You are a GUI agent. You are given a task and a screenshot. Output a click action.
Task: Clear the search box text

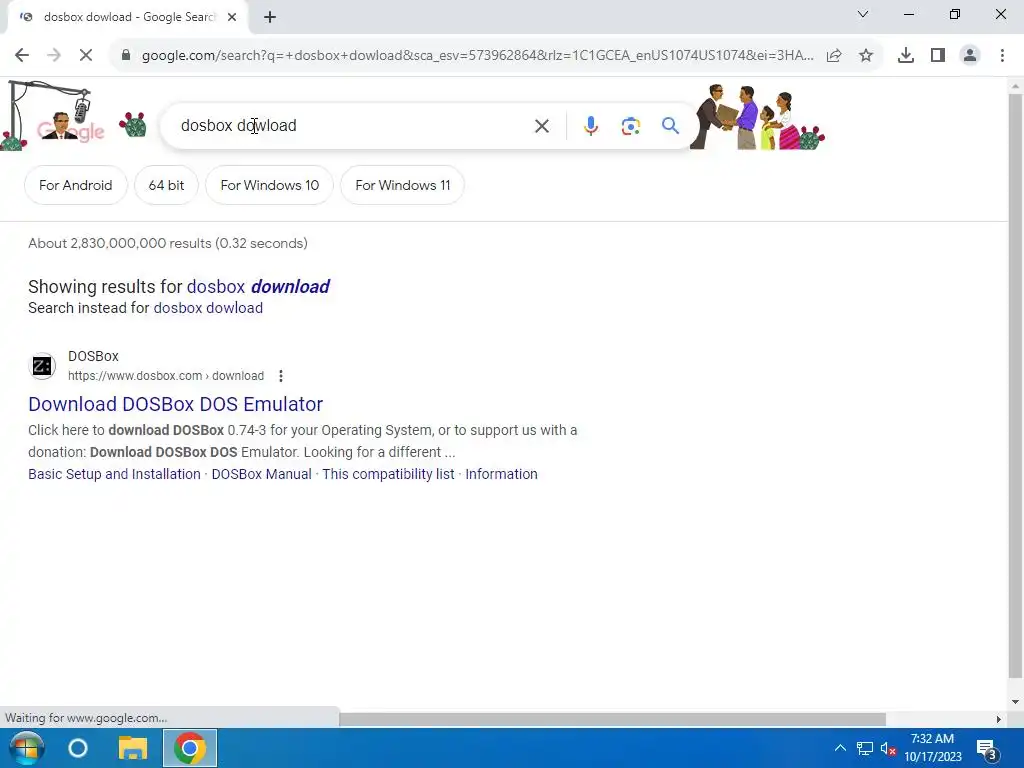[x=542, y=126]
